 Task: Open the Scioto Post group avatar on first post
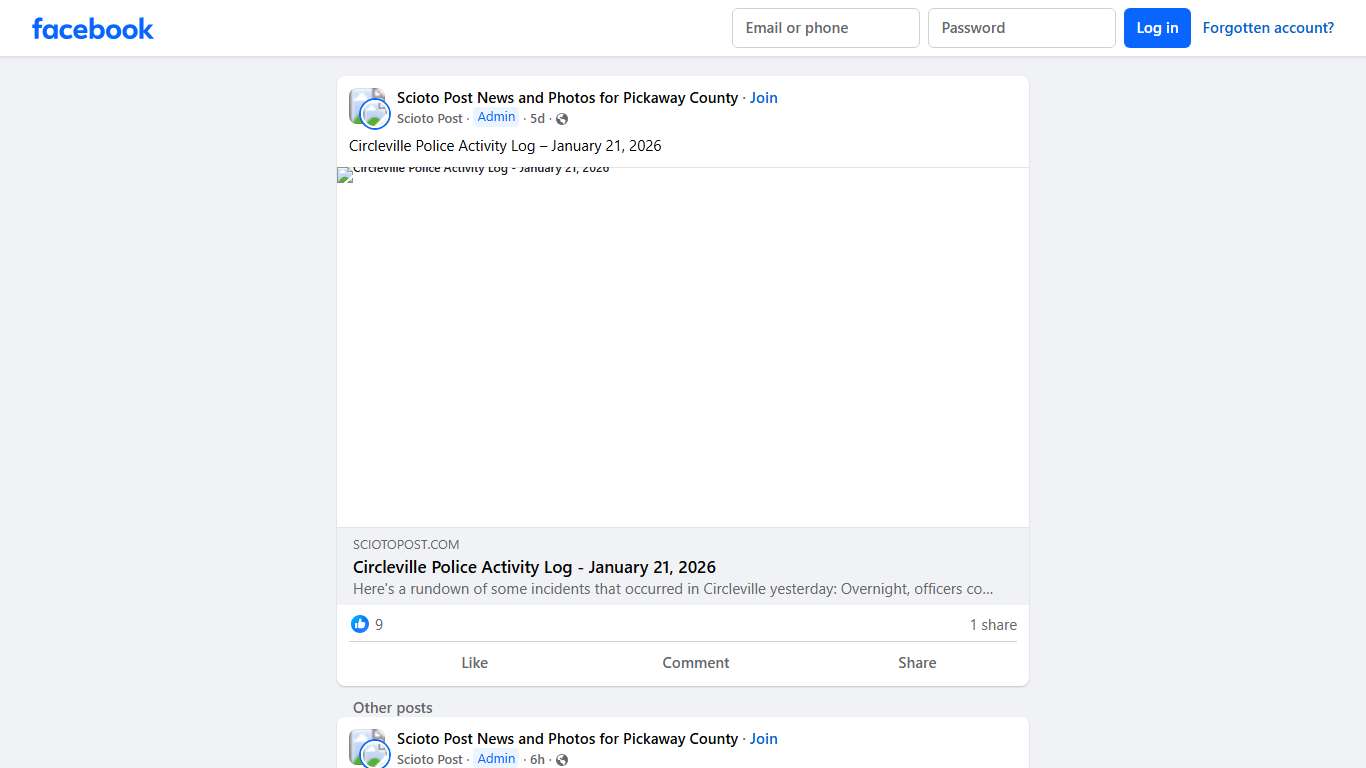click(368, 107)
